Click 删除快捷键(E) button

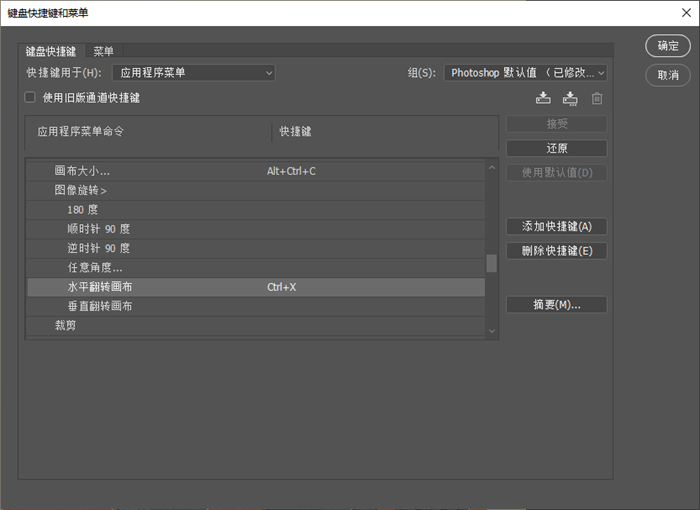tap(556, 251)
